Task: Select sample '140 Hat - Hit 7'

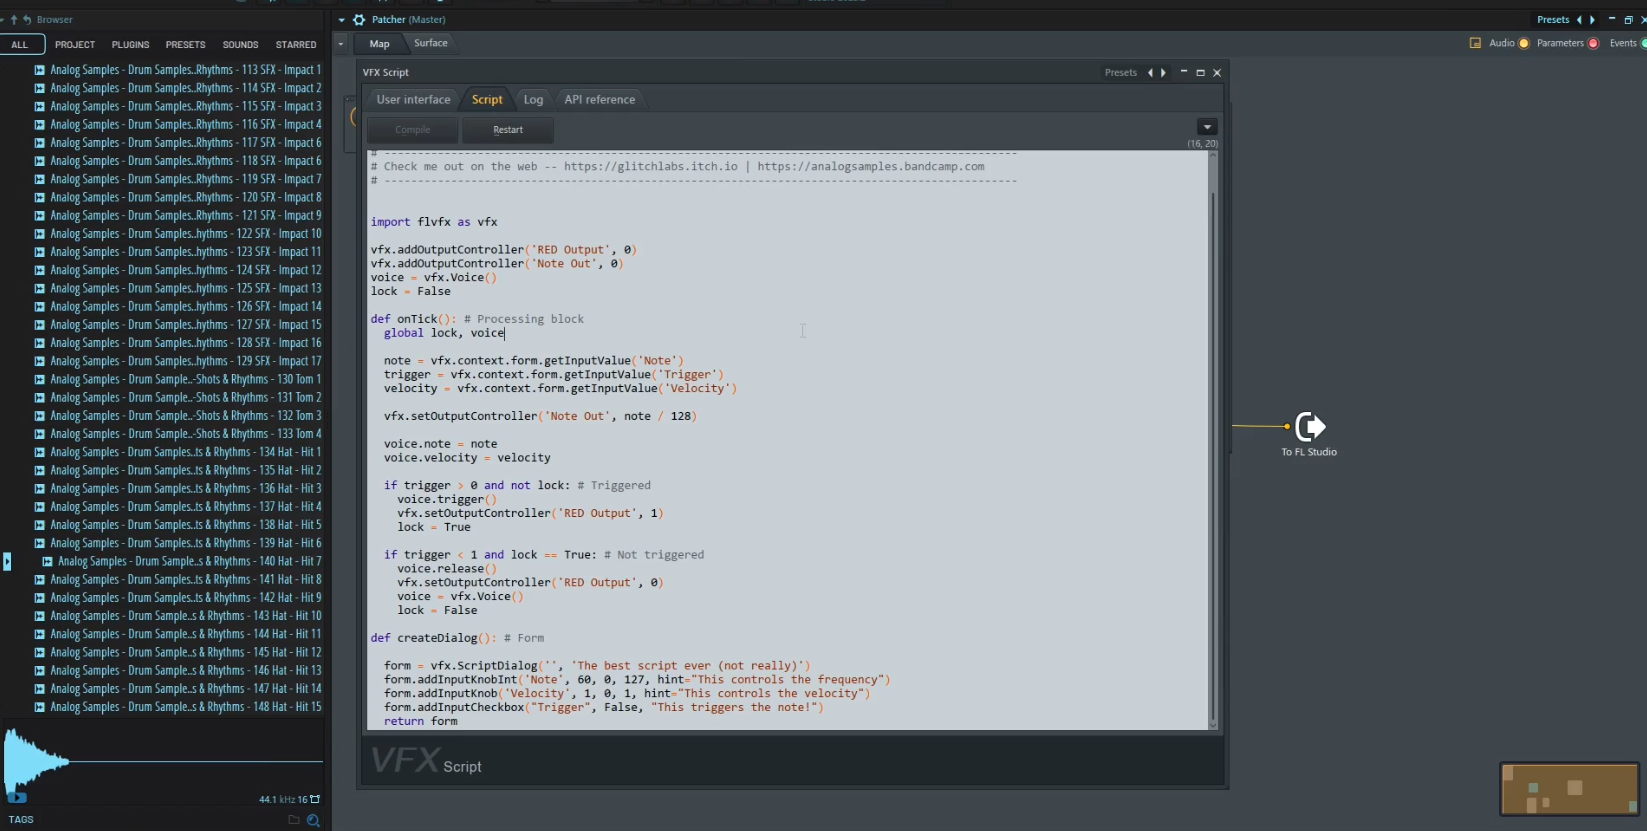Action: tap(189, 562)
